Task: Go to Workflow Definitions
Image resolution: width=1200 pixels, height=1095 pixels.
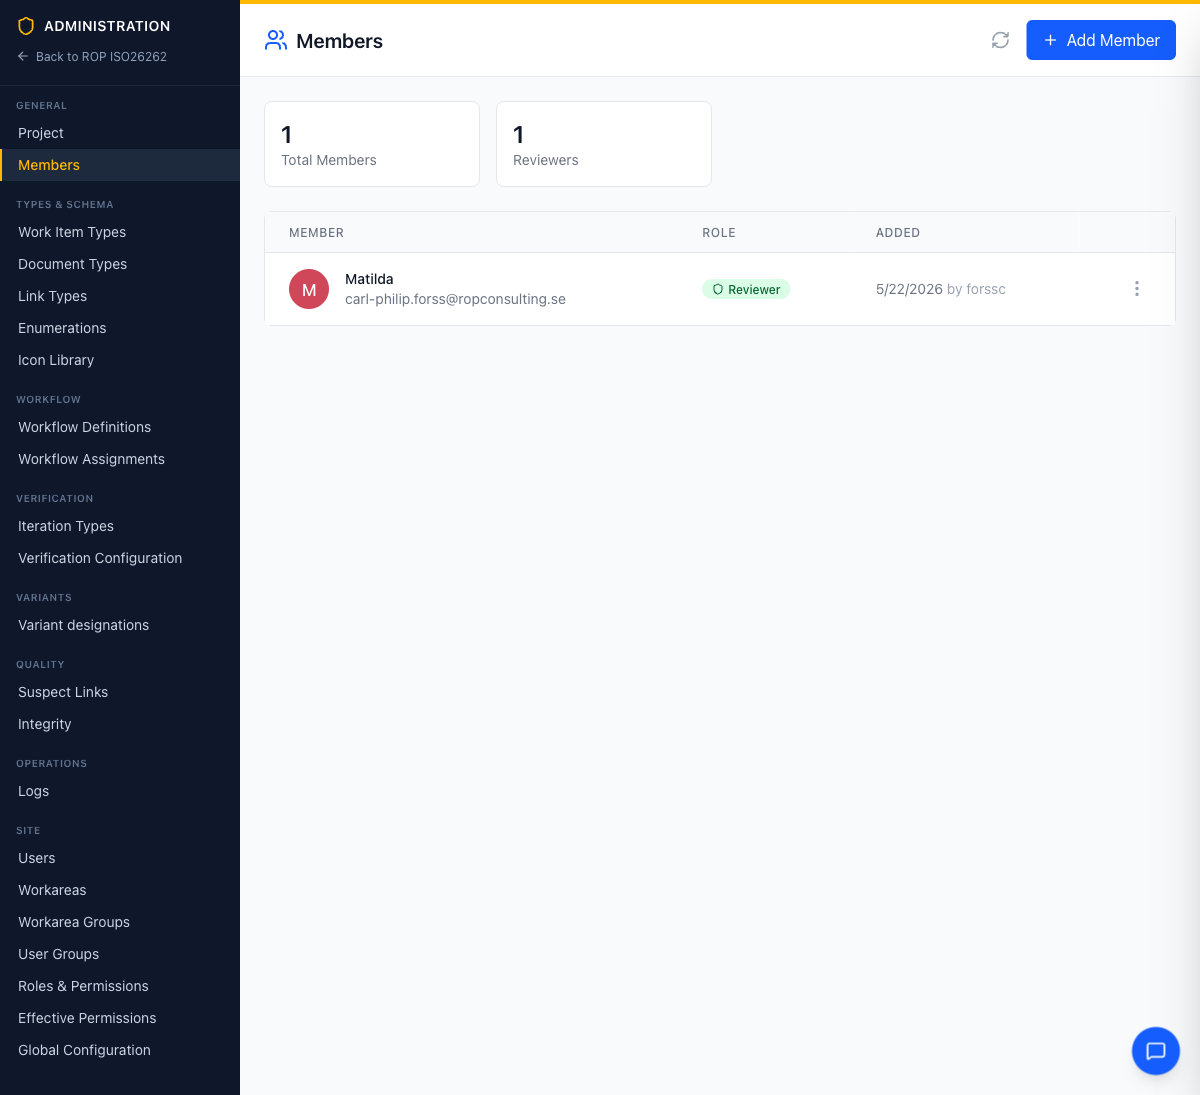Action: [x=120, y=427]
